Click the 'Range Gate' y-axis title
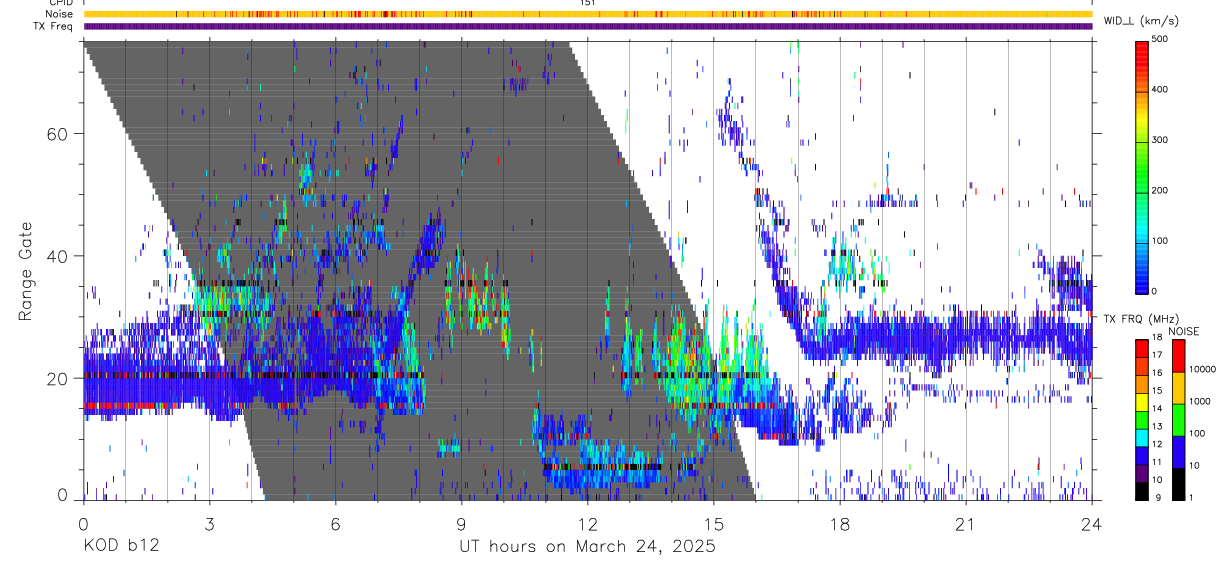The image size is (1228, 567). [x=26, y=269]
